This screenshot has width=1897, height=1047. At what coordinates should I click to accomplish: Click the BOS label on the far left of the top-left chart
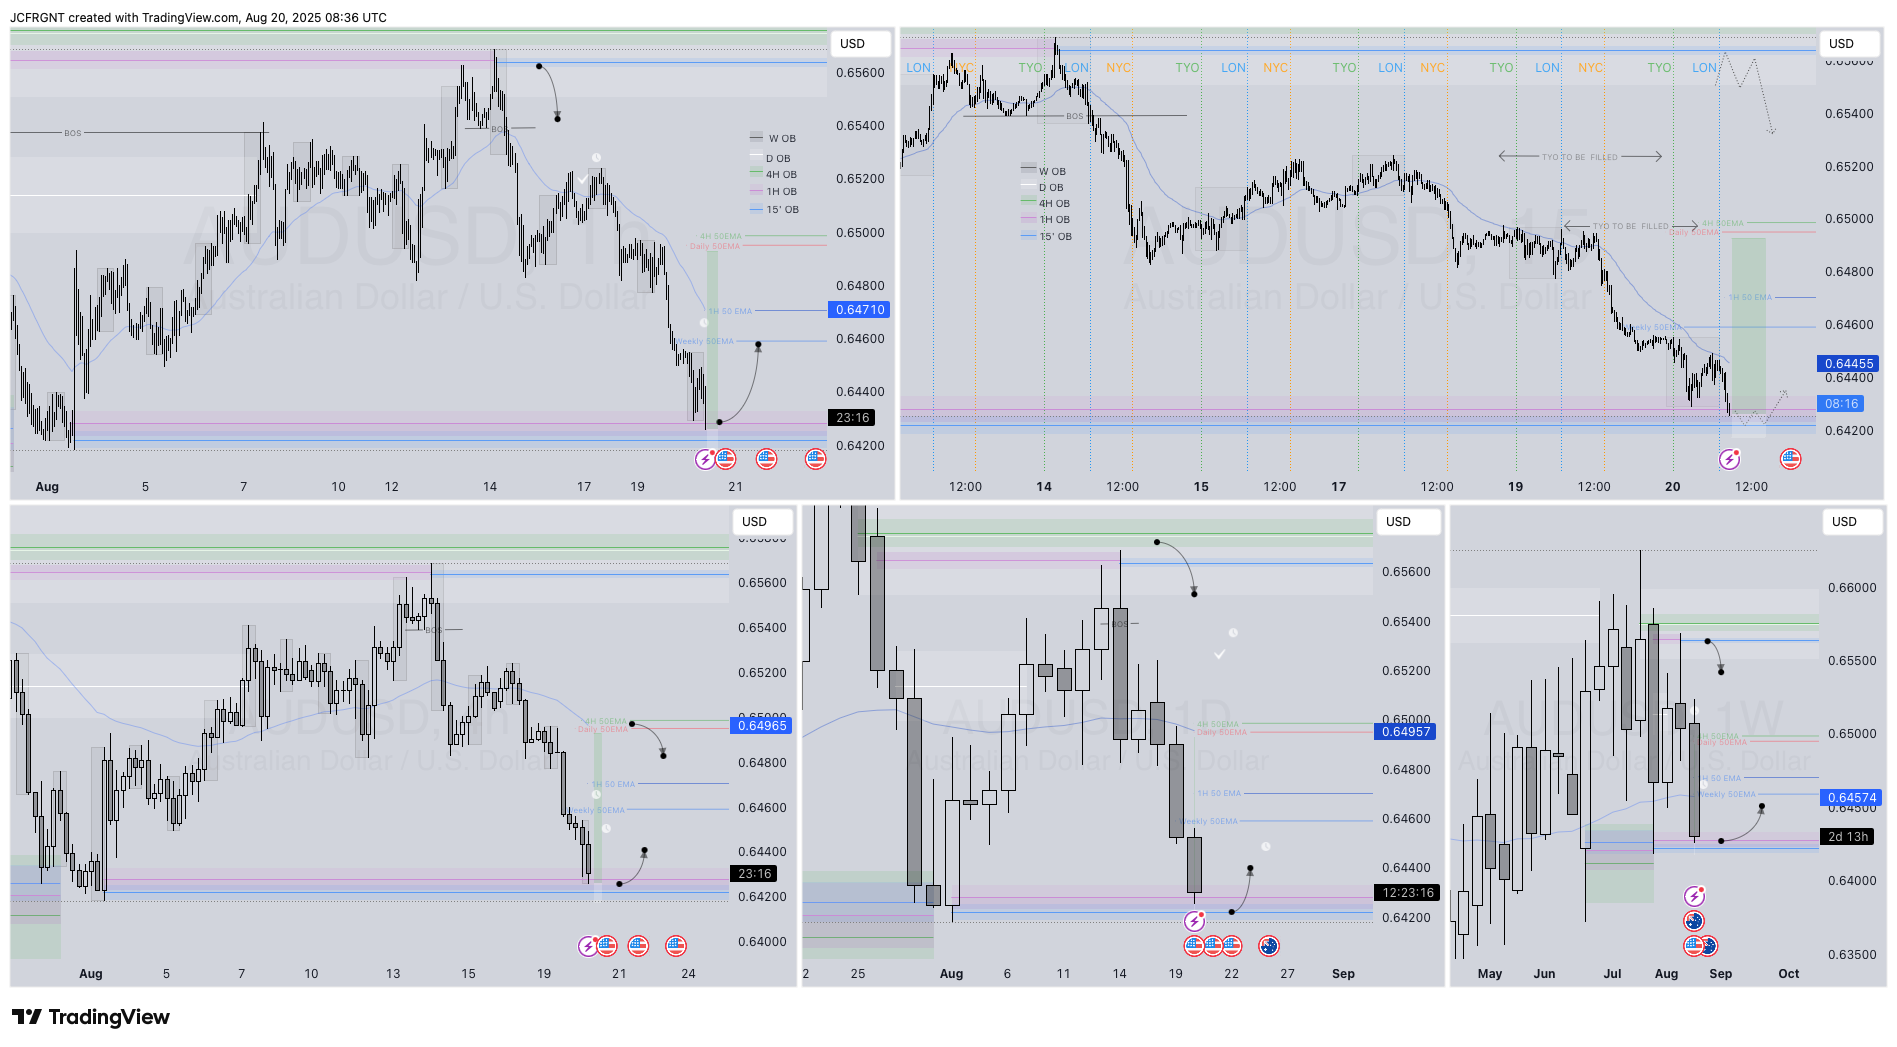(73, 133)
